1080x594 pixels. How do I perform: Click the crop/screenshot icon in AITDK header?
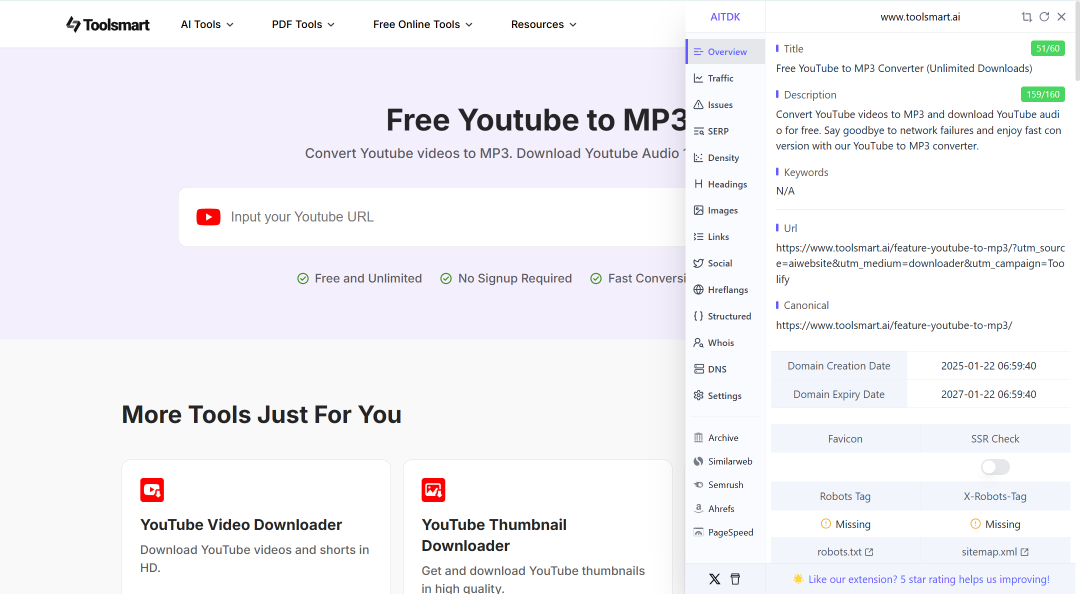tap(1026, 17)
